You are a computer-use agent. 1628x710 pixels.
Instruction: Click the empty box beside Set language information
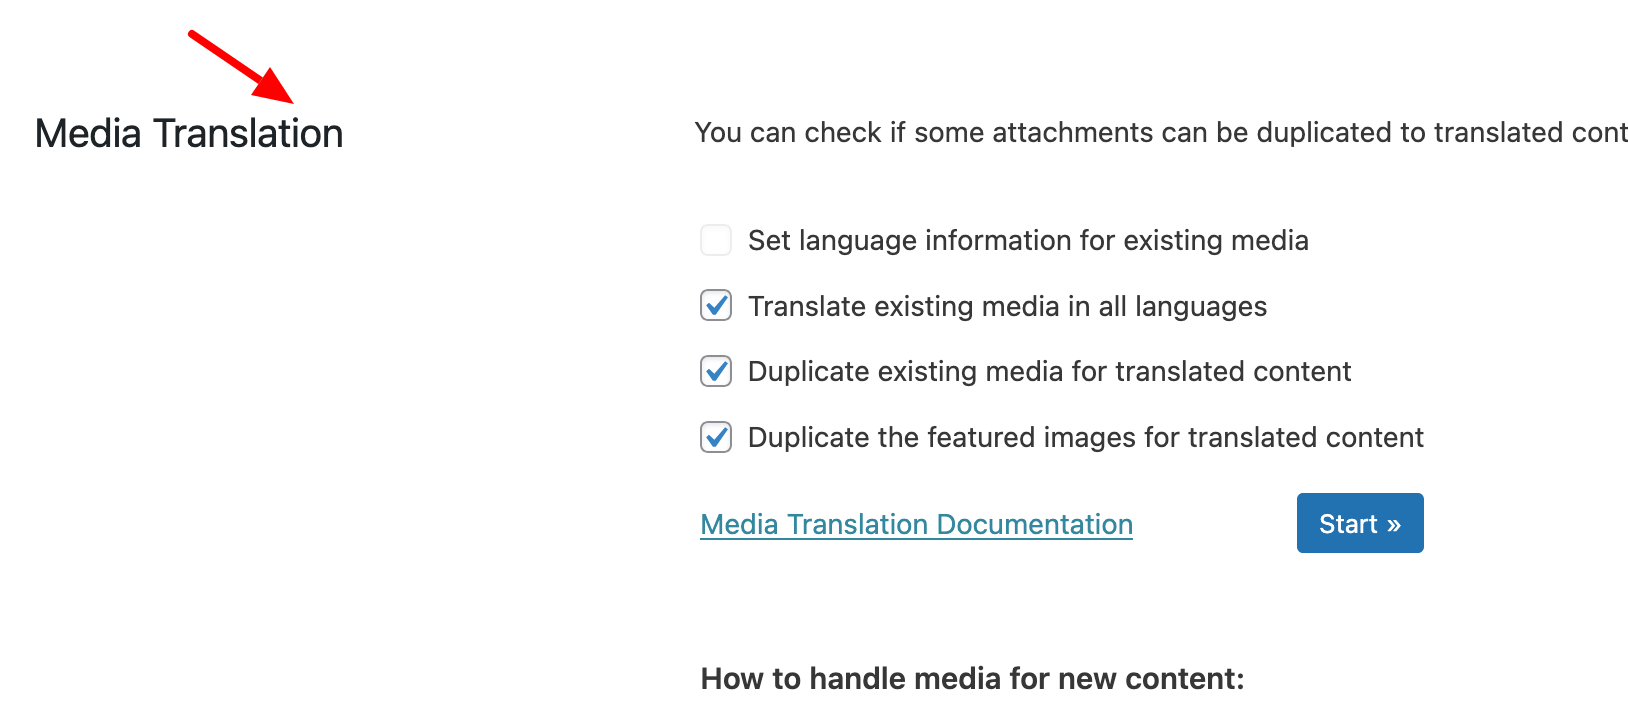(x=716, y=240)
